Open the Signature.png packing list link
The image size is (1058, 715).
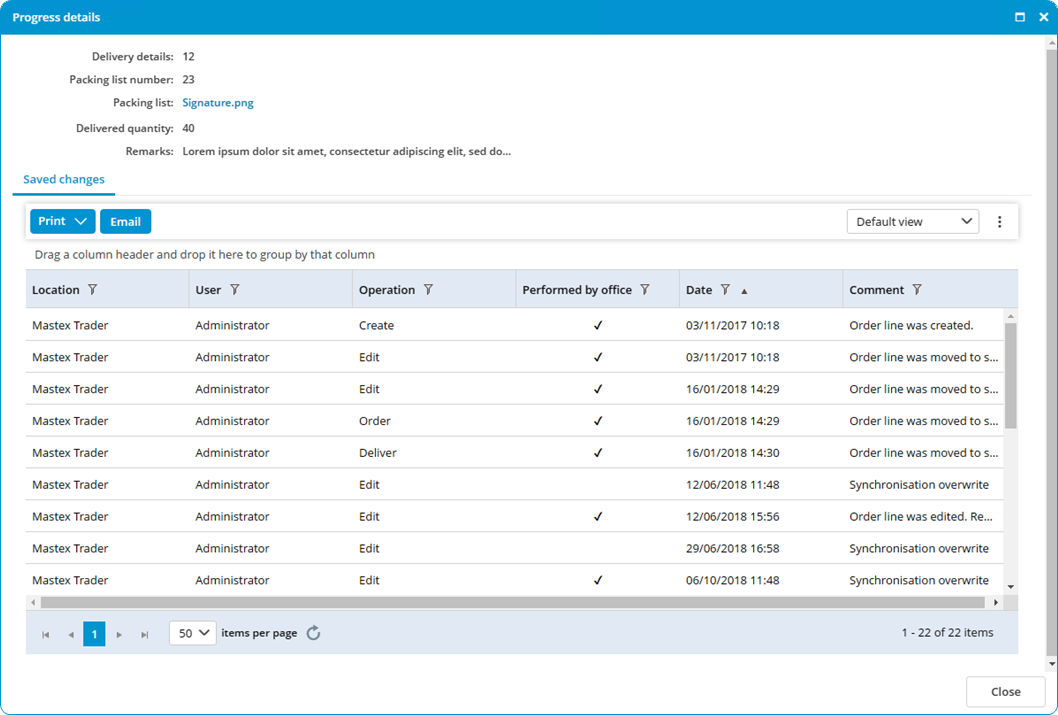click(218, 103)
